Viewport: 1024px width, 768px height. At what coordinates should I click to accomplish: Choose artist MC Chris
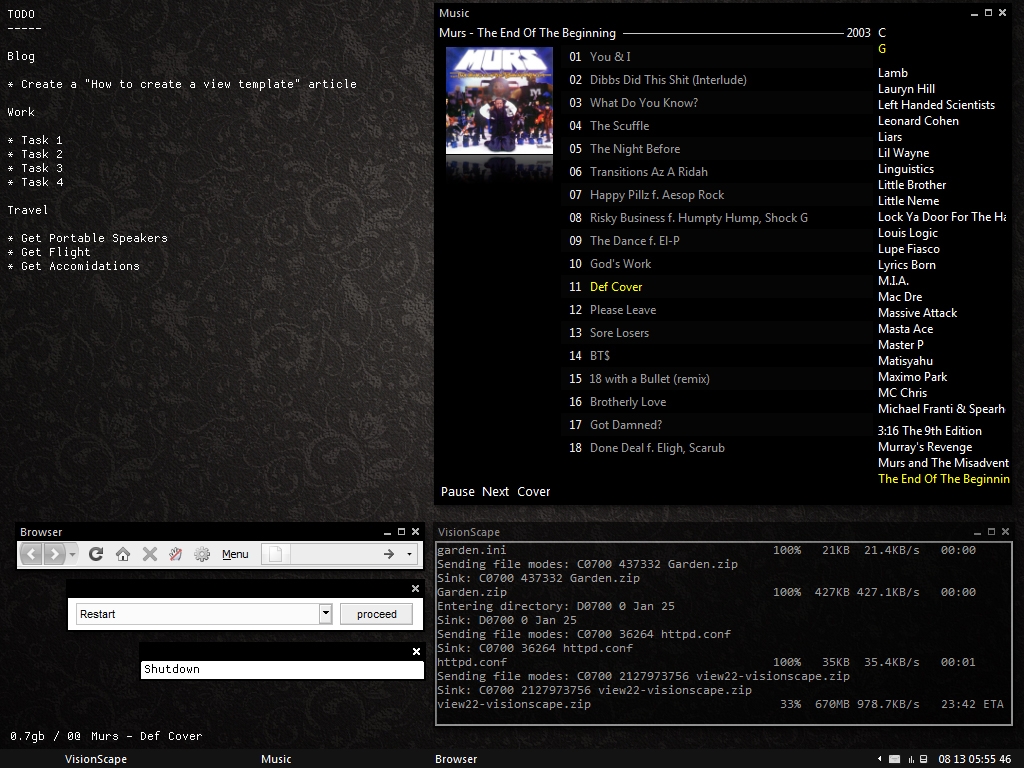[x=902, y=392]
